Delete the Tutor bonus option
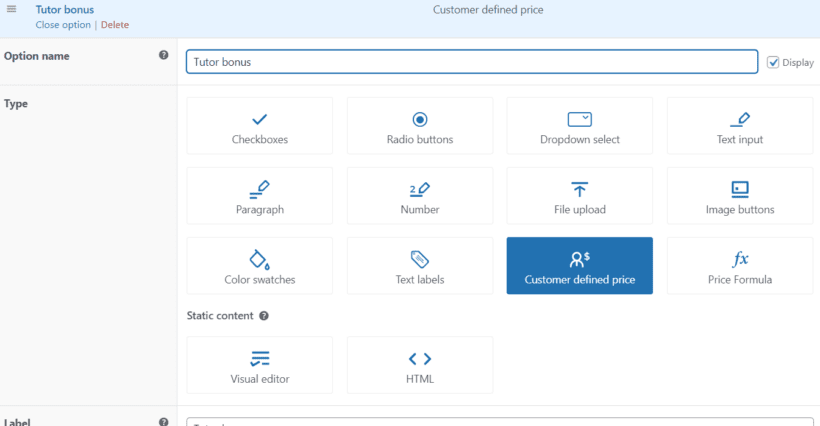 click(115, 25)
